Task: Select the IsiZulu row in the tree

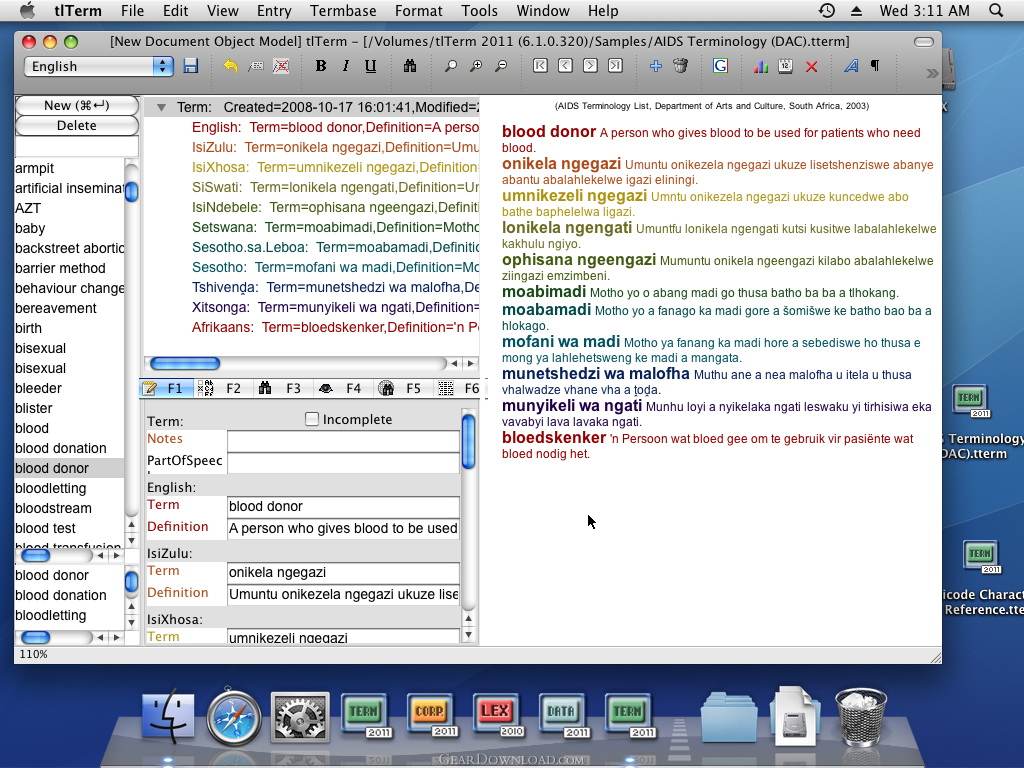Action: (335, 148)
